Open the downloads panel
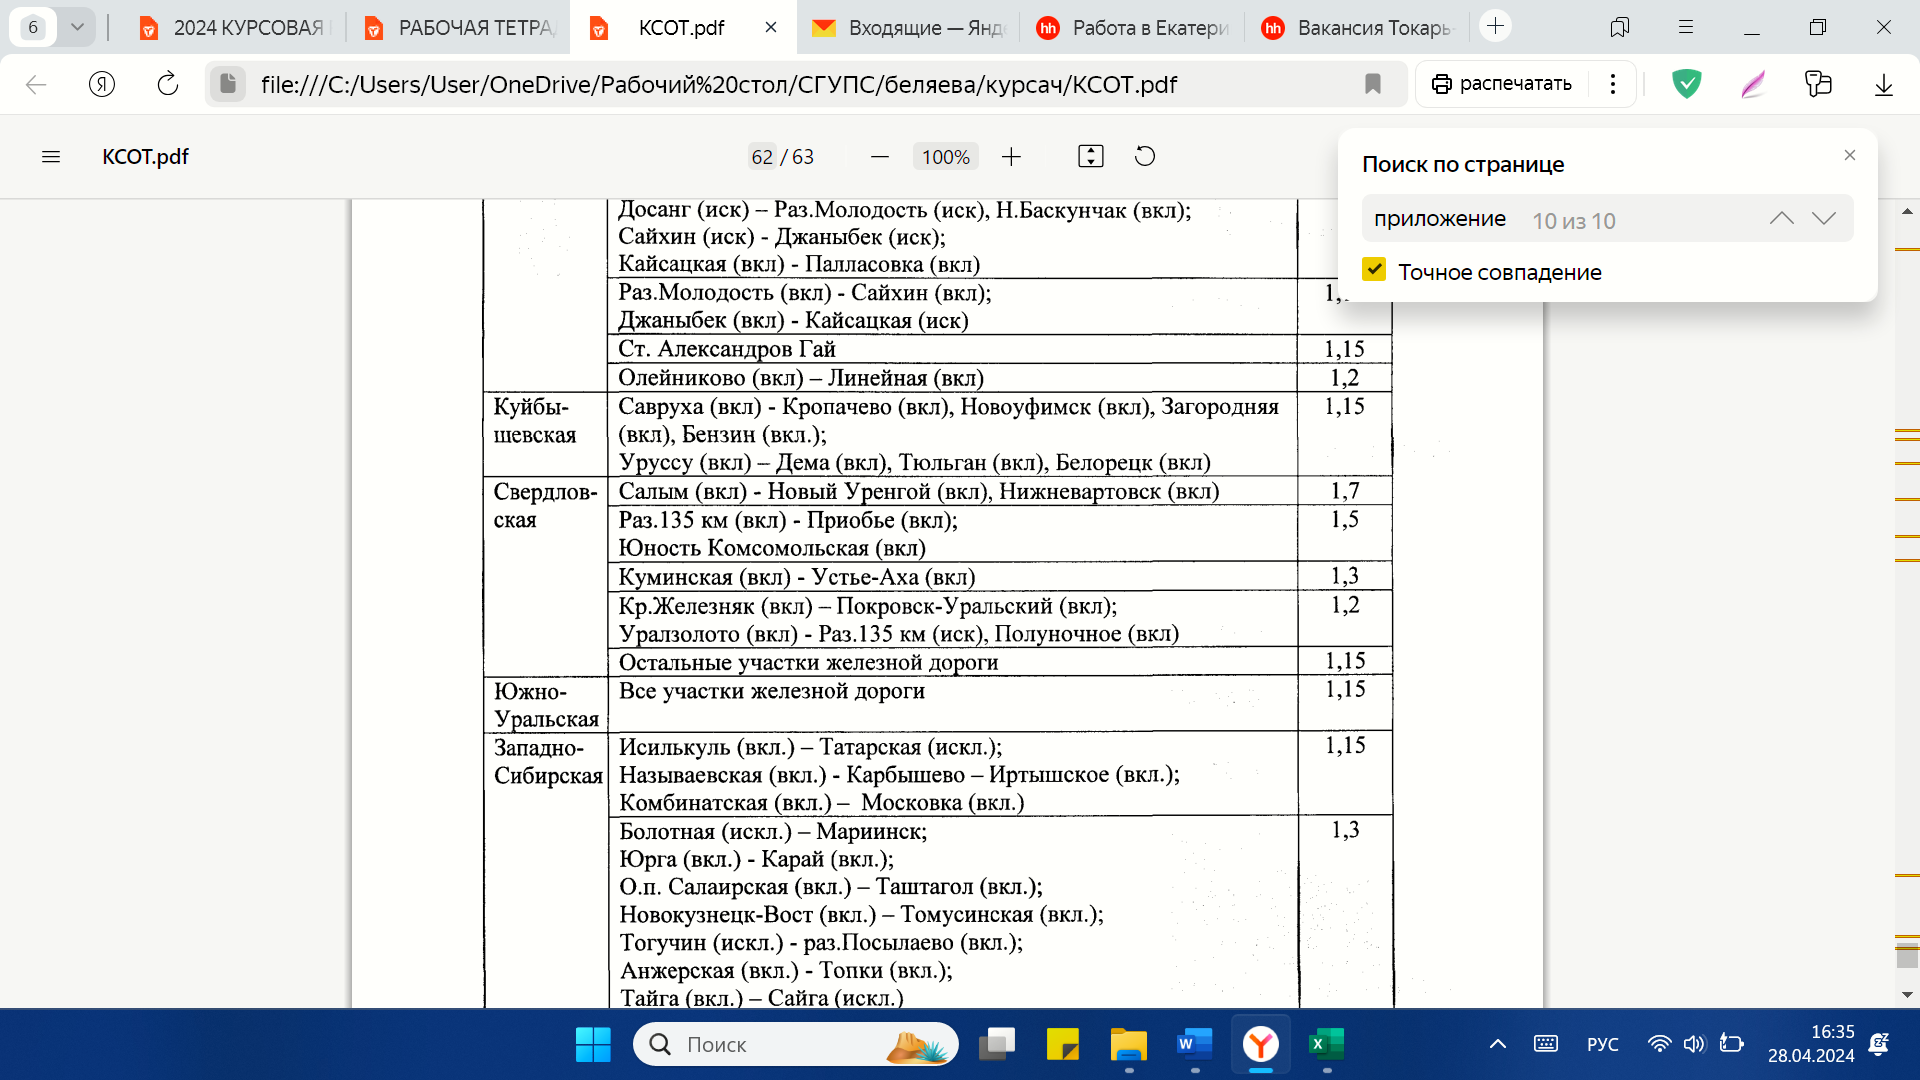This screenshot has height=1080, width=1920. click(x=1884, y=84)
